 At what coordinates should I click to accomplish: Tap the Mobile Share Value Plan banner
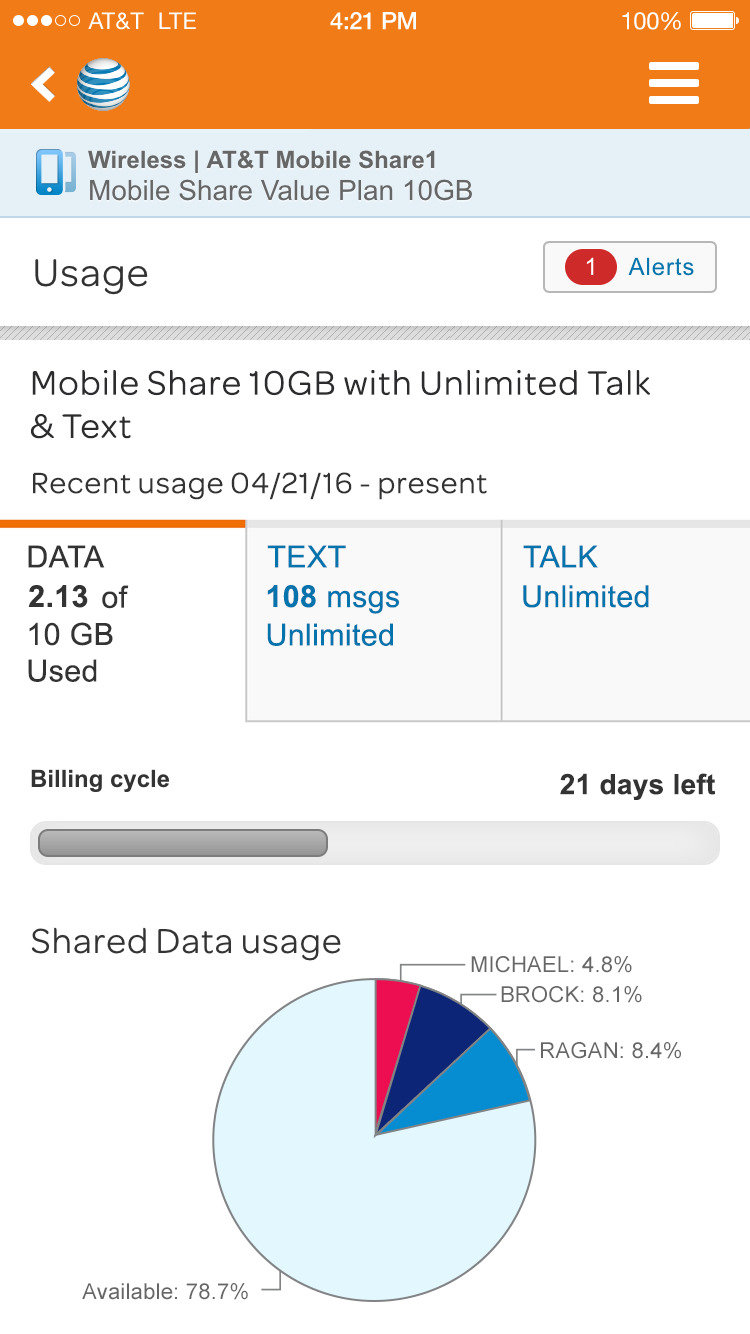(375, 174)
